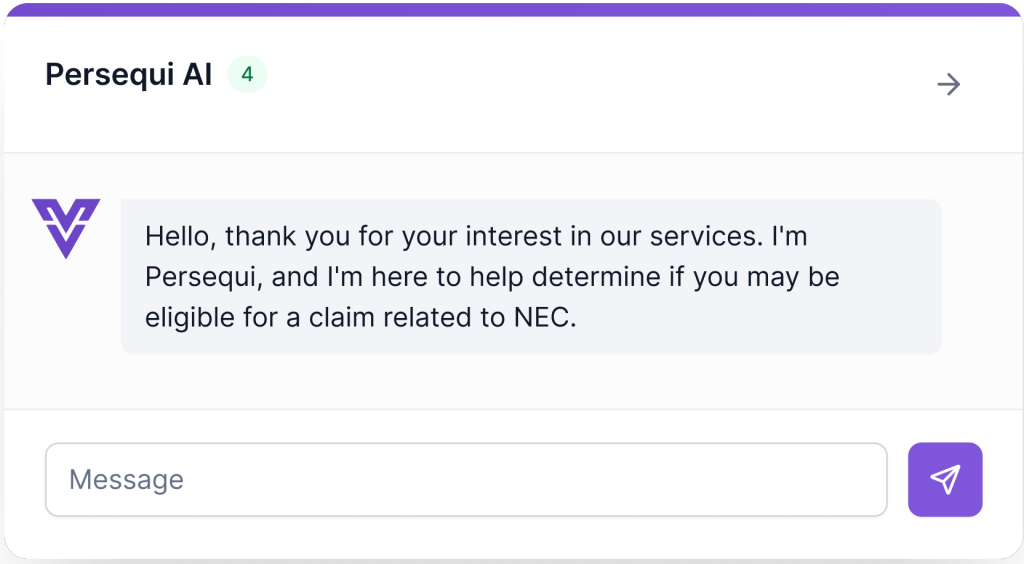This screenshot has width=1024, height=564.
Task: Click the Message placeholder text
Action: 126,480
